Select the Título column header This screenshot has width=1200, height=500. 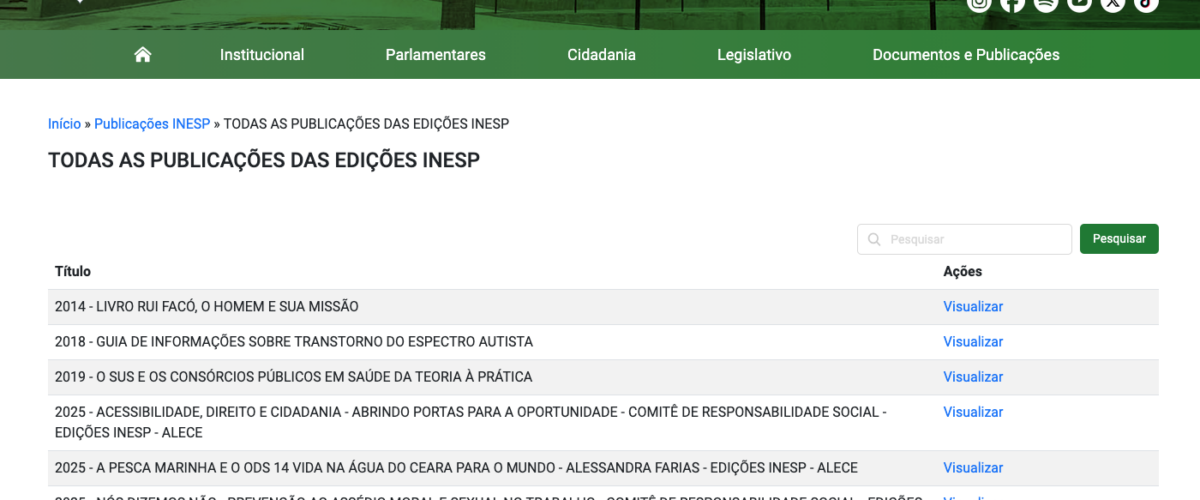click(x=73, y=271)
